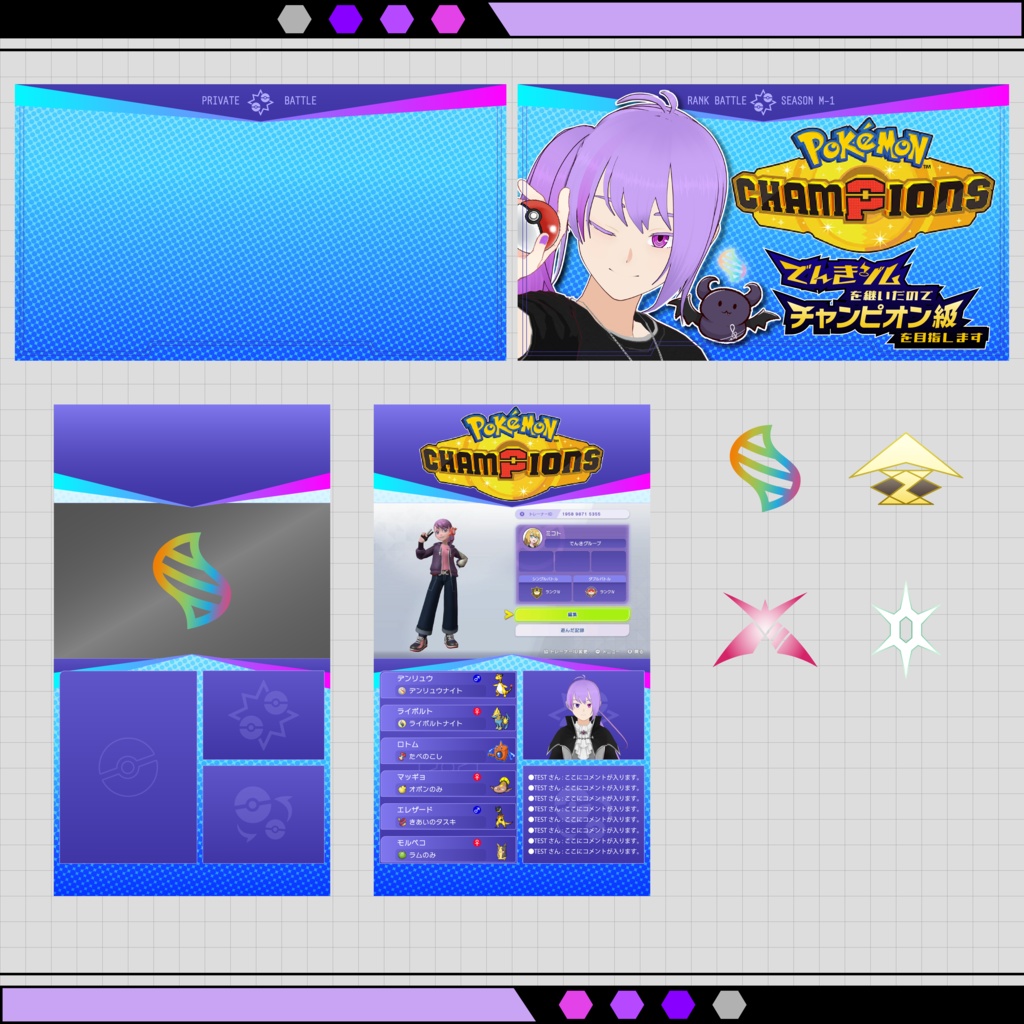Click the dark purple hexagon in the top bar
The height and width of the screenshot is (1024, 1024).
(x=345, y=19)
